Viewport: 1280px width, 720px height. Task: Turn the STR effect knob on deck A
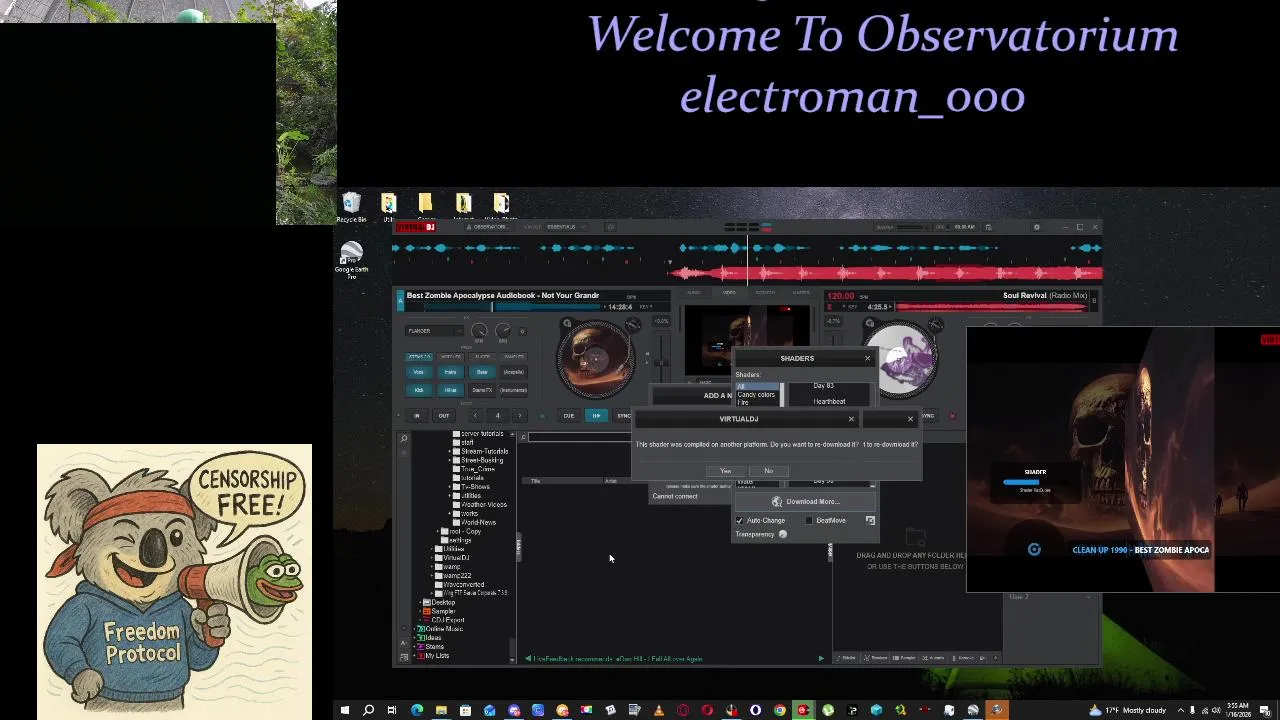point(479,332)
